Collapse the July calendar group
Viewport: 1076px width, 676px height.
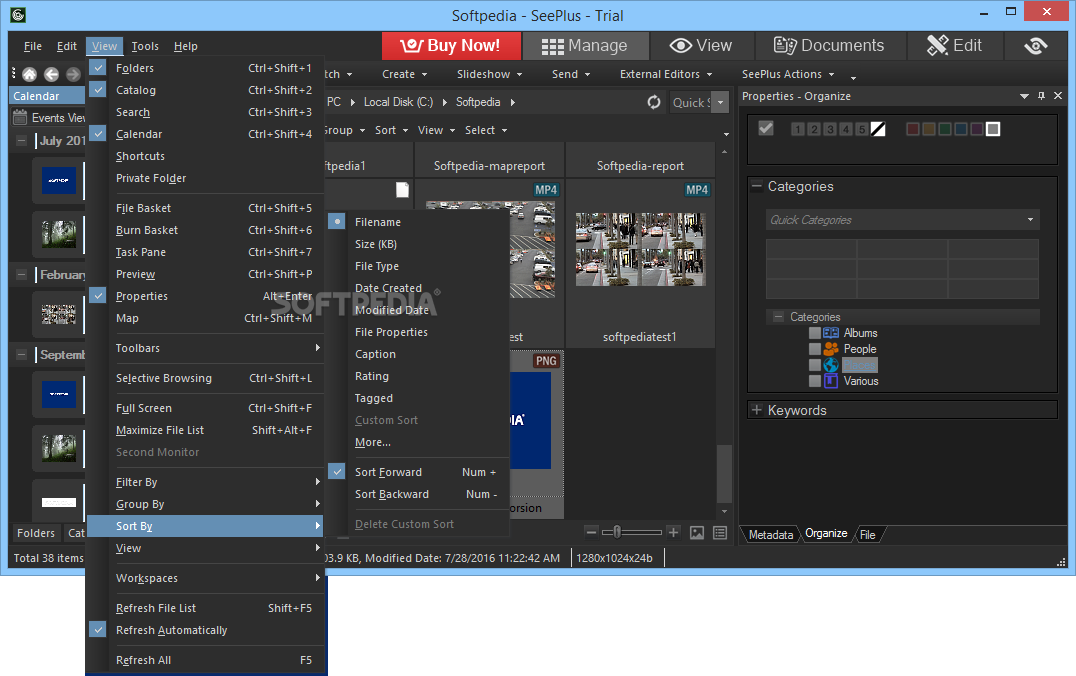[21, 141]
